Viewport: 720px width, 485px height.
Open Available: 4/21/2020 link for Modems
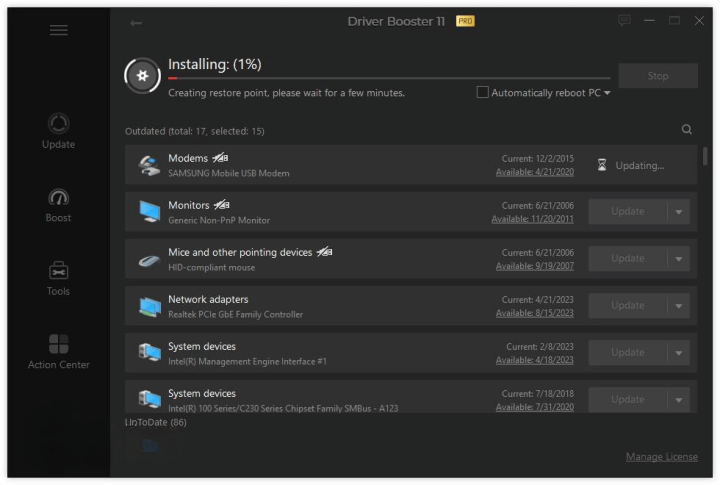[534, 172]
